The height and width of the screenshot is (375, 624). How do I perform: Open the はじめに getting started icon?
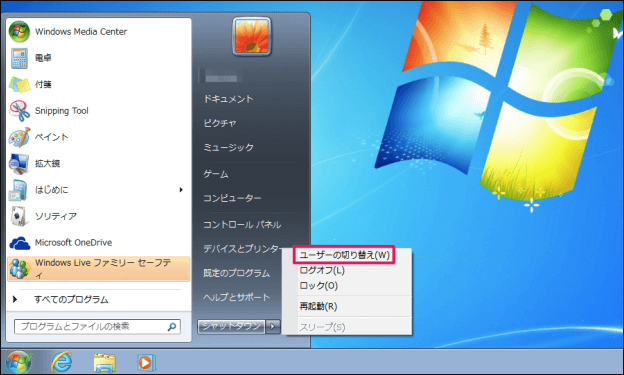point(18,190)
